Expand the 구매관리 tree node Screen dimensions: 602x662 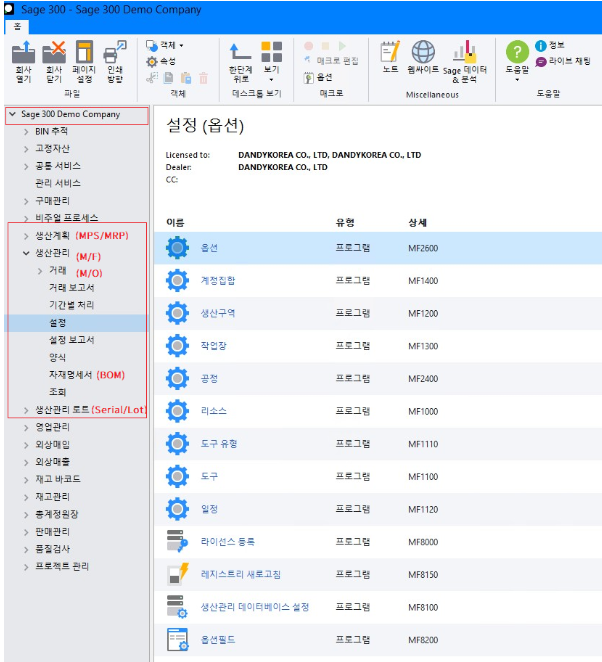26,201
